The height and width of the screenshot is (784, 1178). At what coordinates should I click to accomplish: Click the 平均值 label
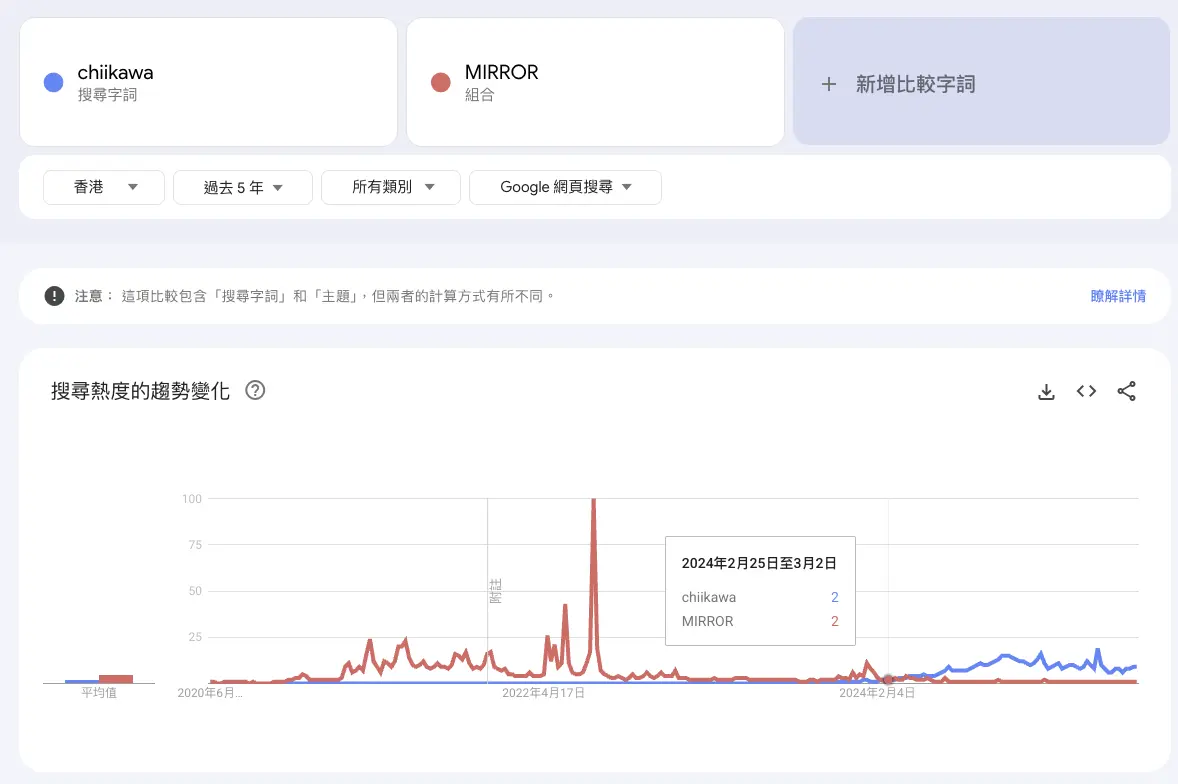pyautogui.click(x=99, y=692)
